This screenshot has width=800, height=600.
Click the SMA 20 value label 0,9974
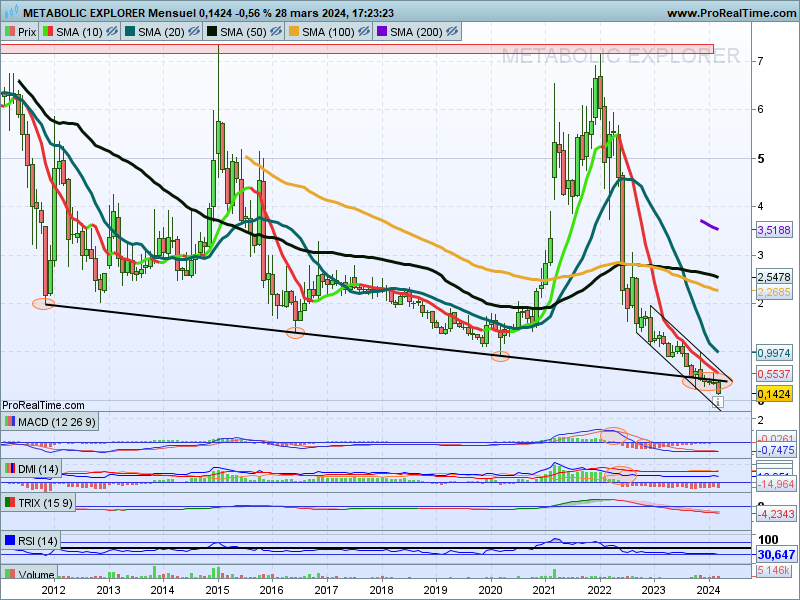coord(774,353)
